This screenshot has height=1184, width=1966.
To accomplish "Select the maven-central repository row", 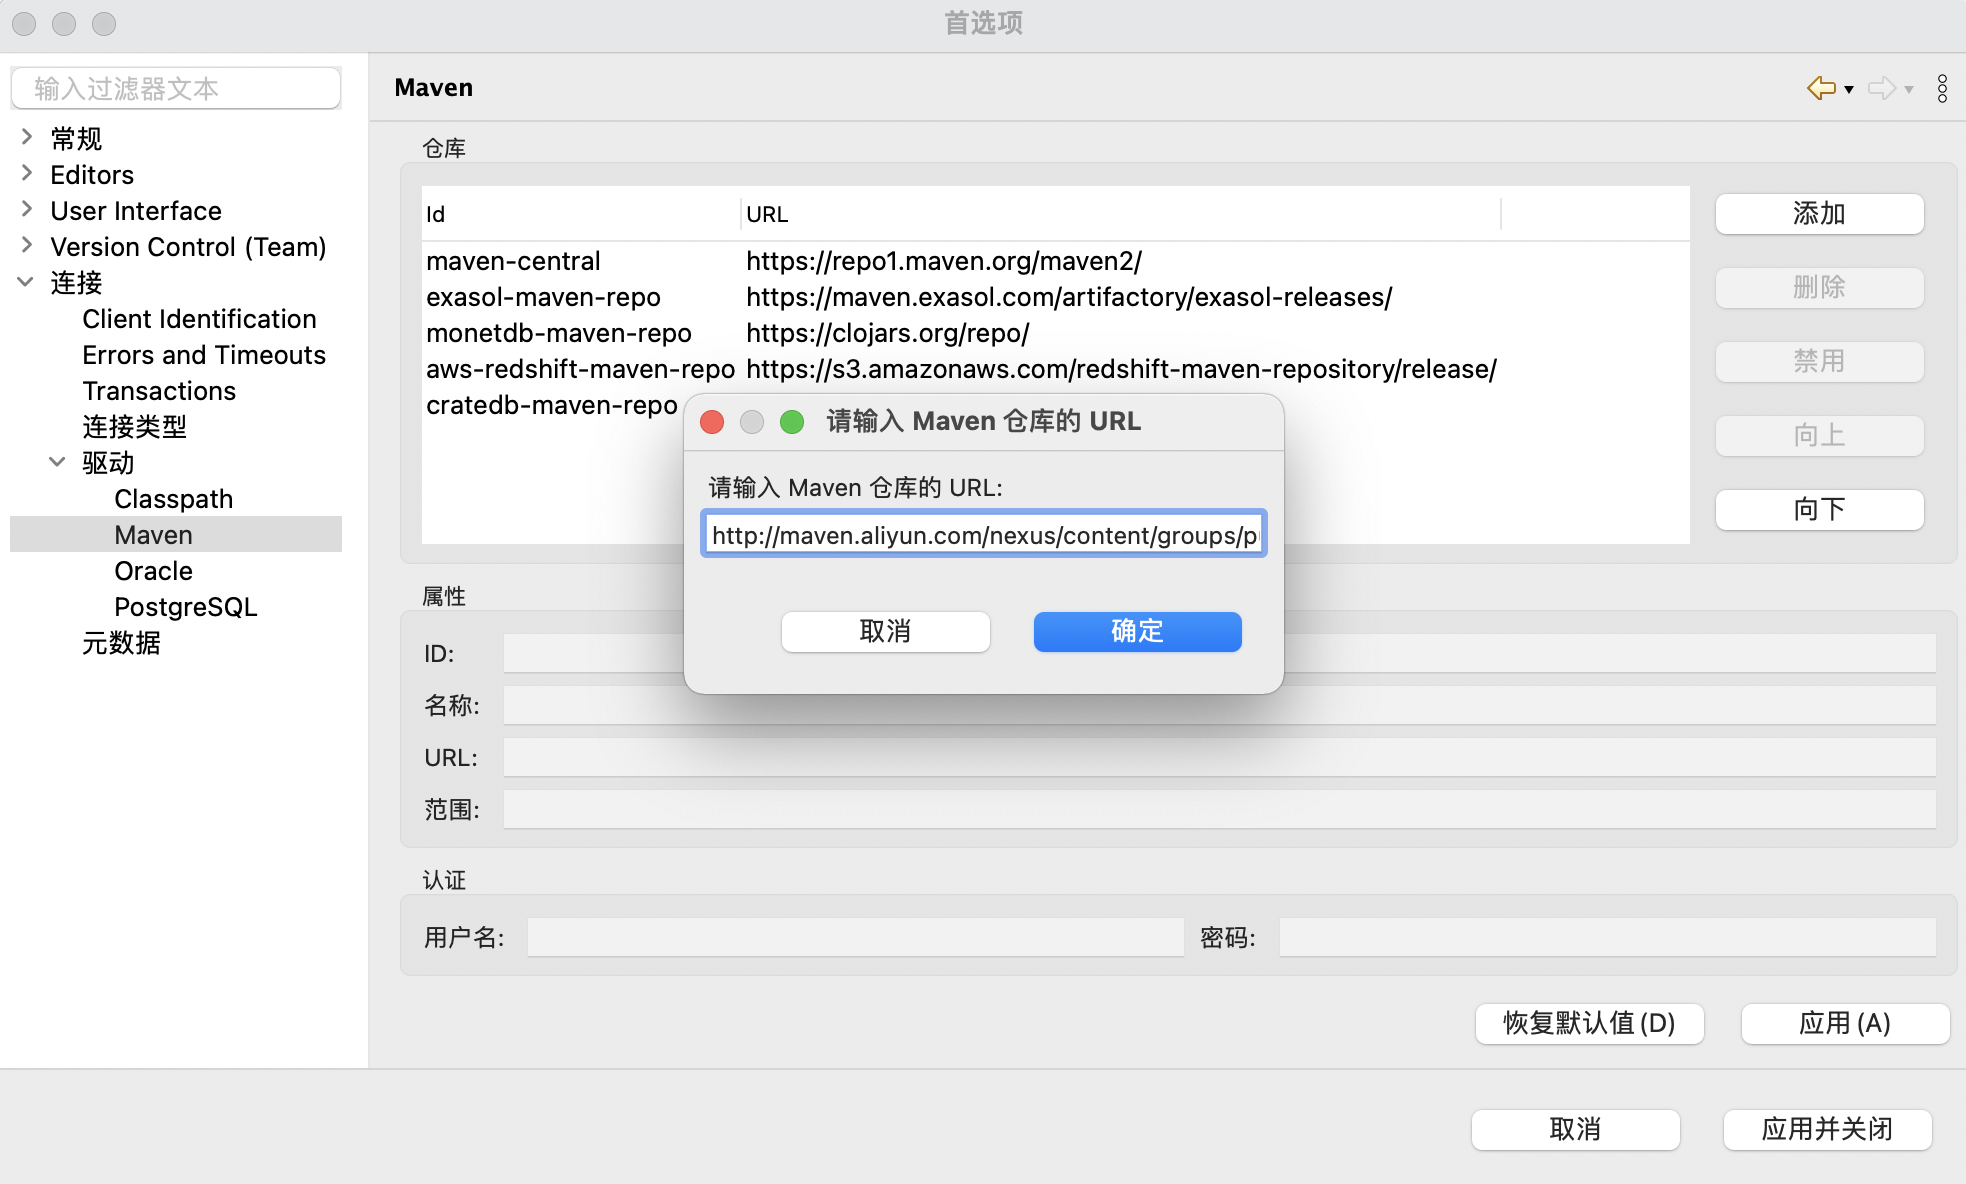I will coord(513,261).
